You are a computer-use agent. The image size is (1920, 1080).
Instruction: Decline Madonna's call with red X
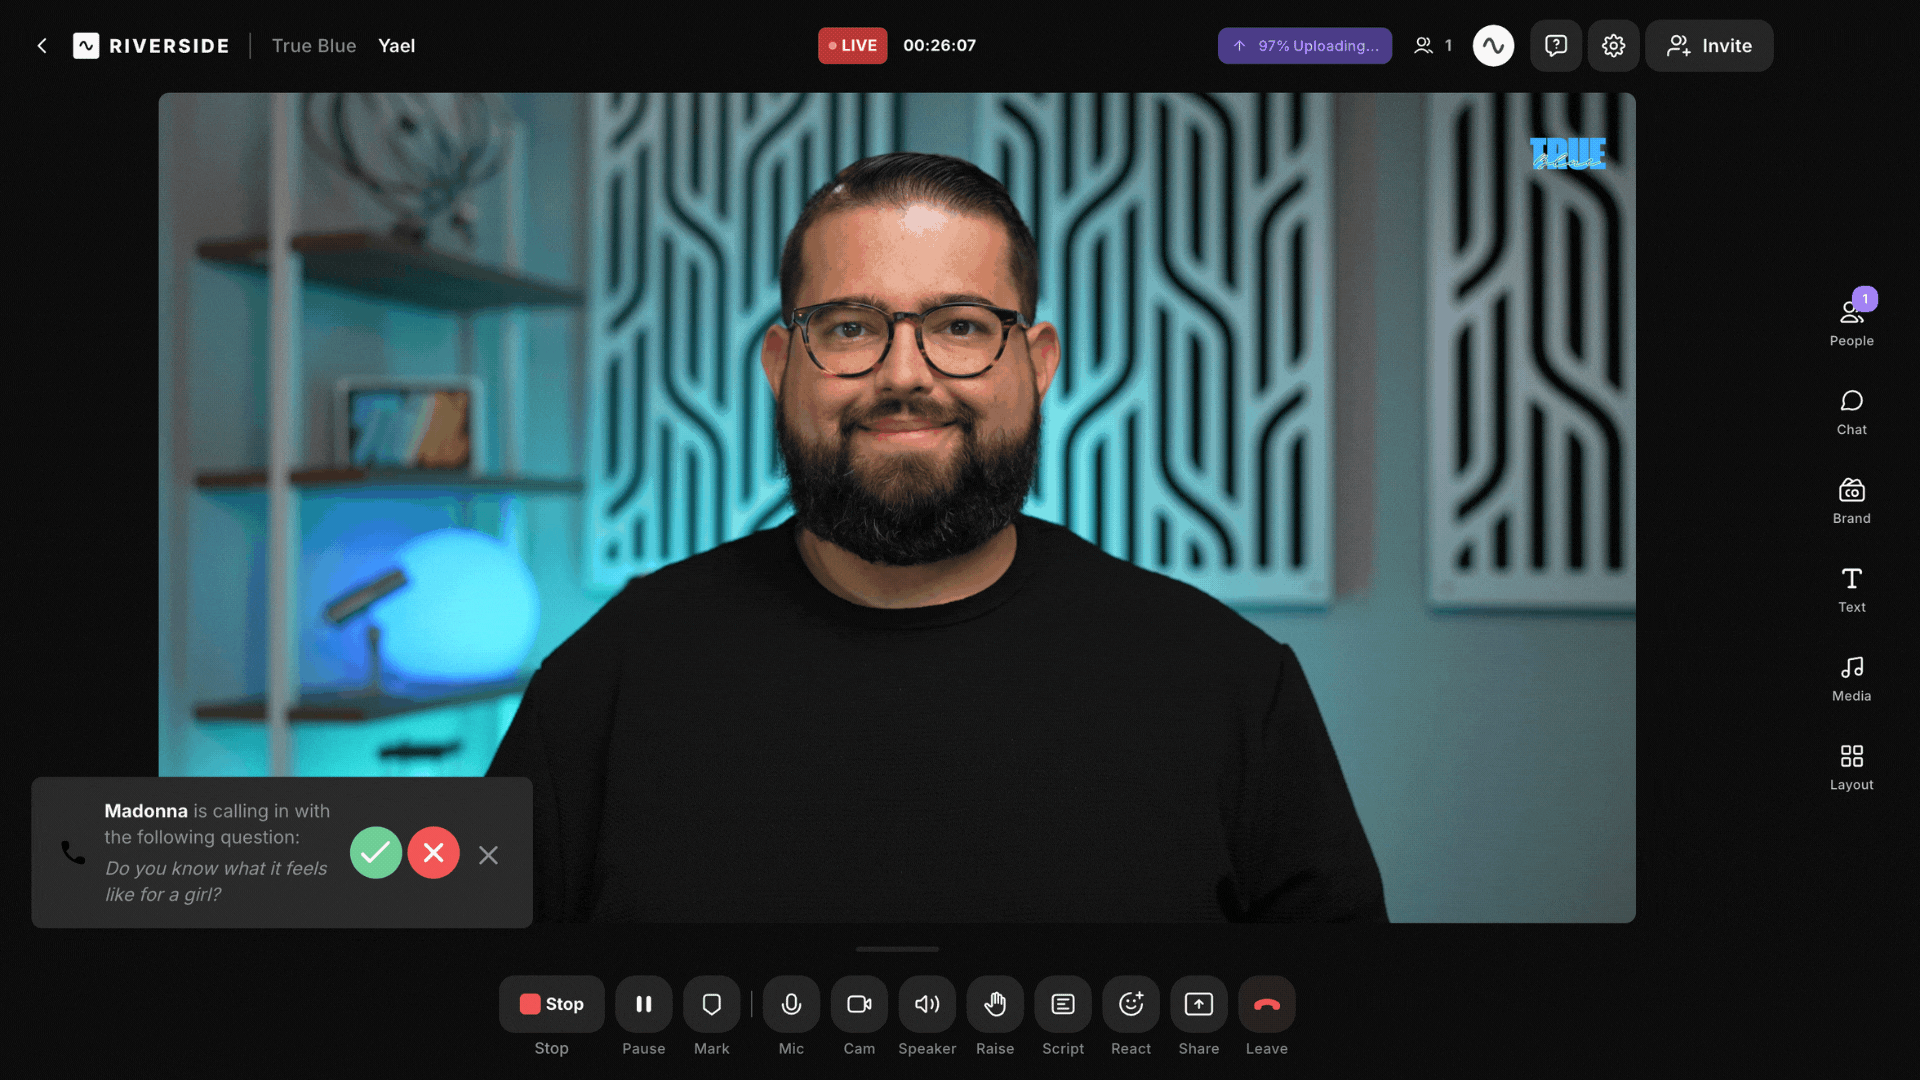click(x=433, y=853)
